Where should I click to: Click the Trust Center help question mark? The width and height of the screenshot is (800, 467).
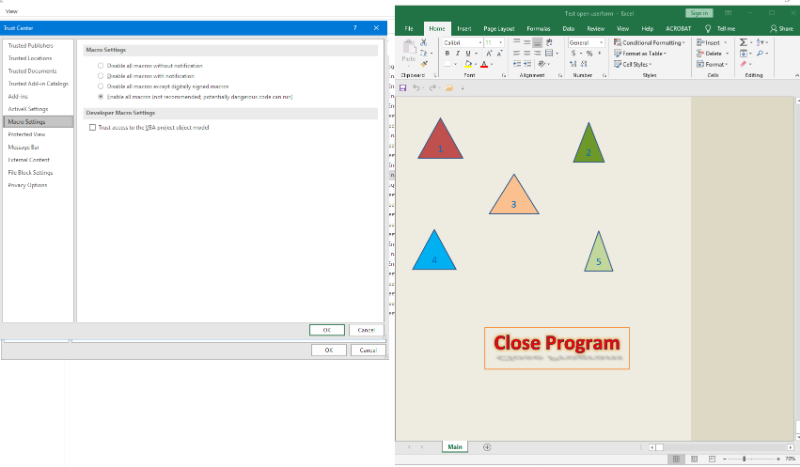coord(355,29)
